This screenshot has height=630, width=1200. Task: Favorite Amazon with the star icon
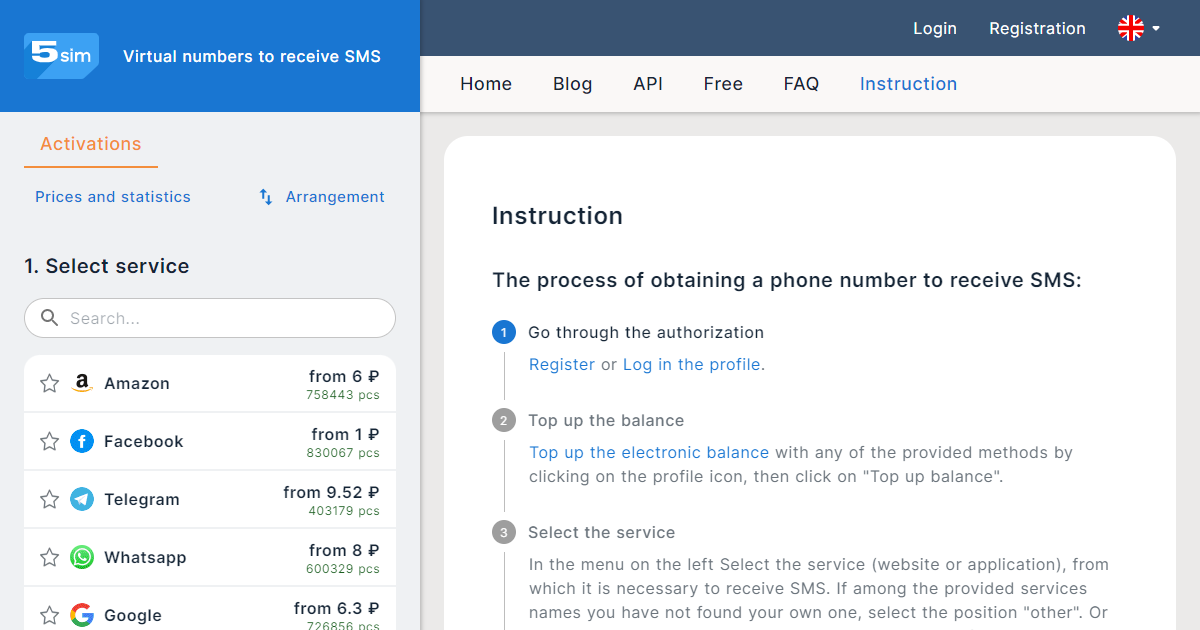click(x=50, y=383)
